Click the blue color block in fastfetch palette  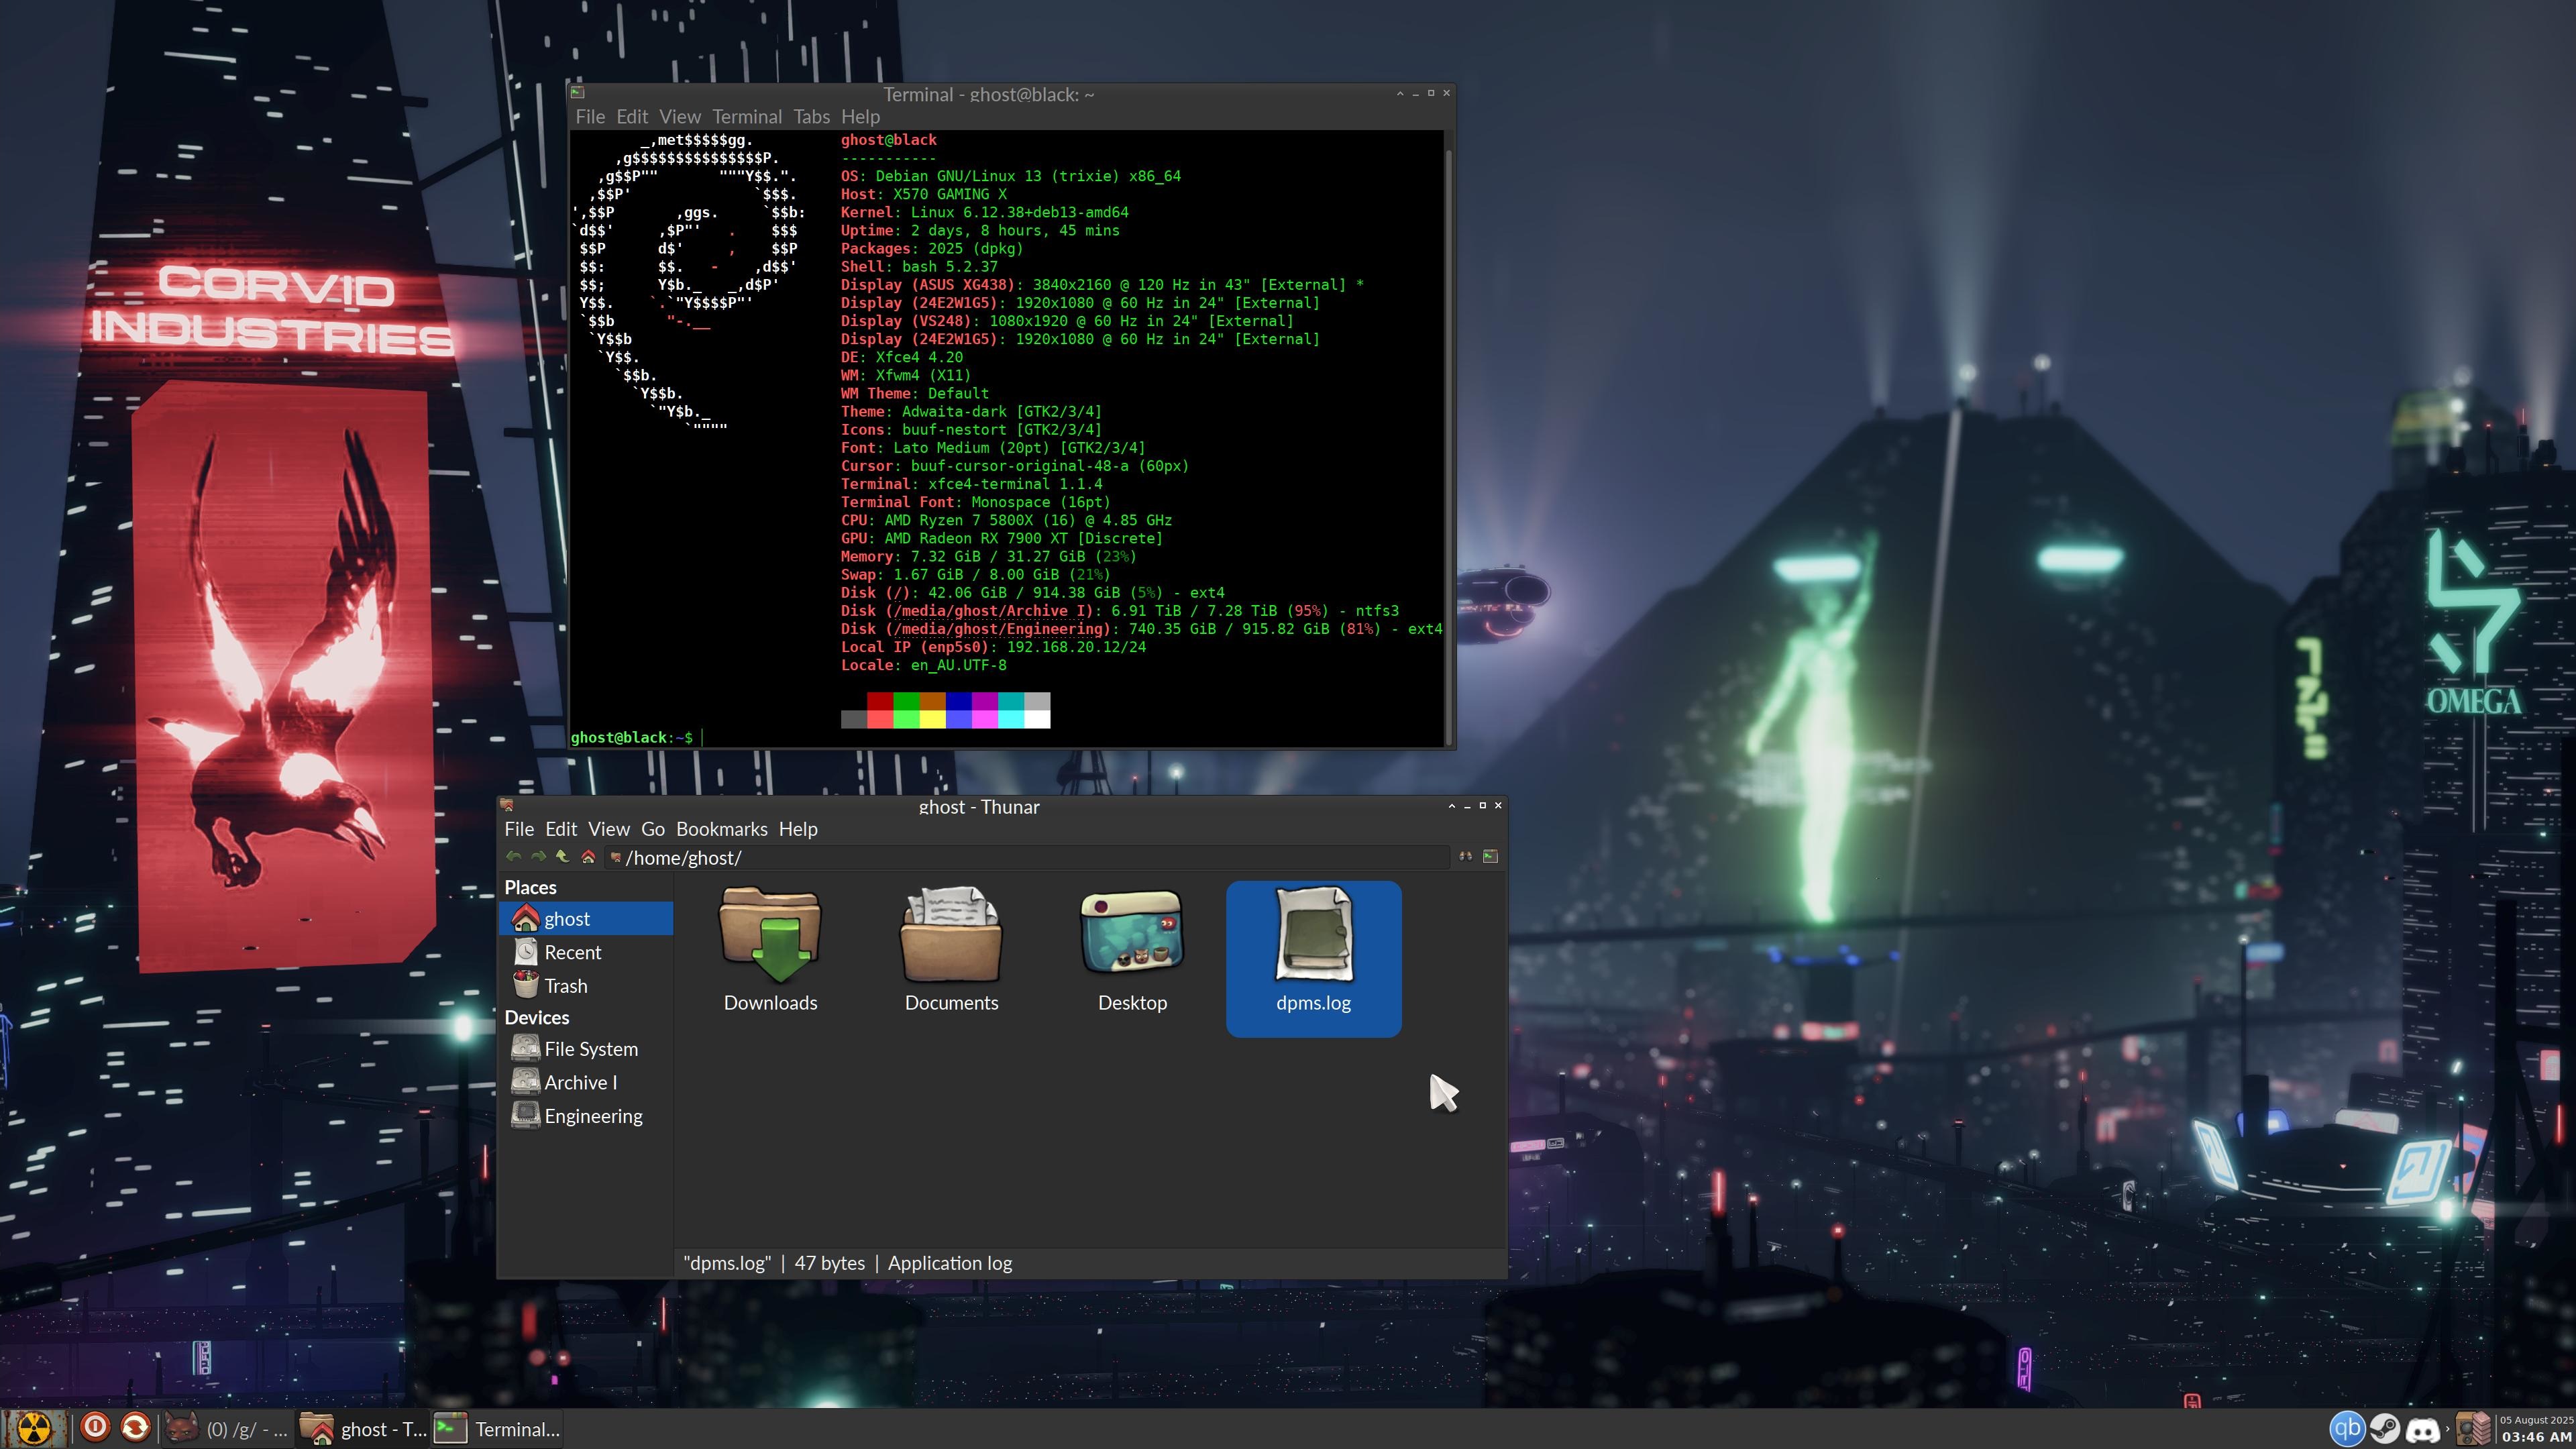958,701
